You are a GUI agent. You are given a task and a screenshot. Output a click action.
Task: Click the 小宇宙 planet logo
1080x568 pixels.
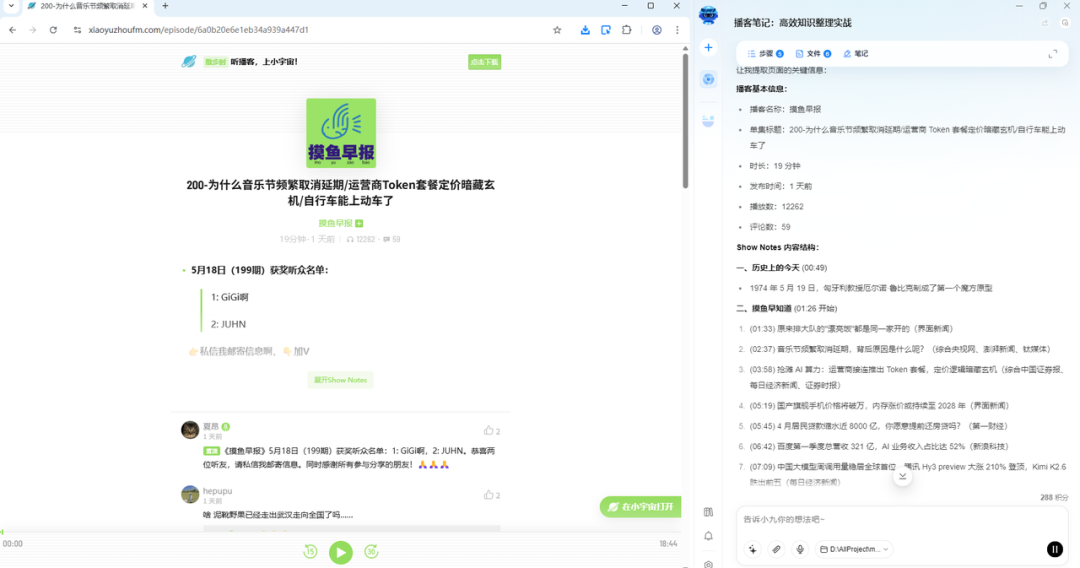(189, 61)
